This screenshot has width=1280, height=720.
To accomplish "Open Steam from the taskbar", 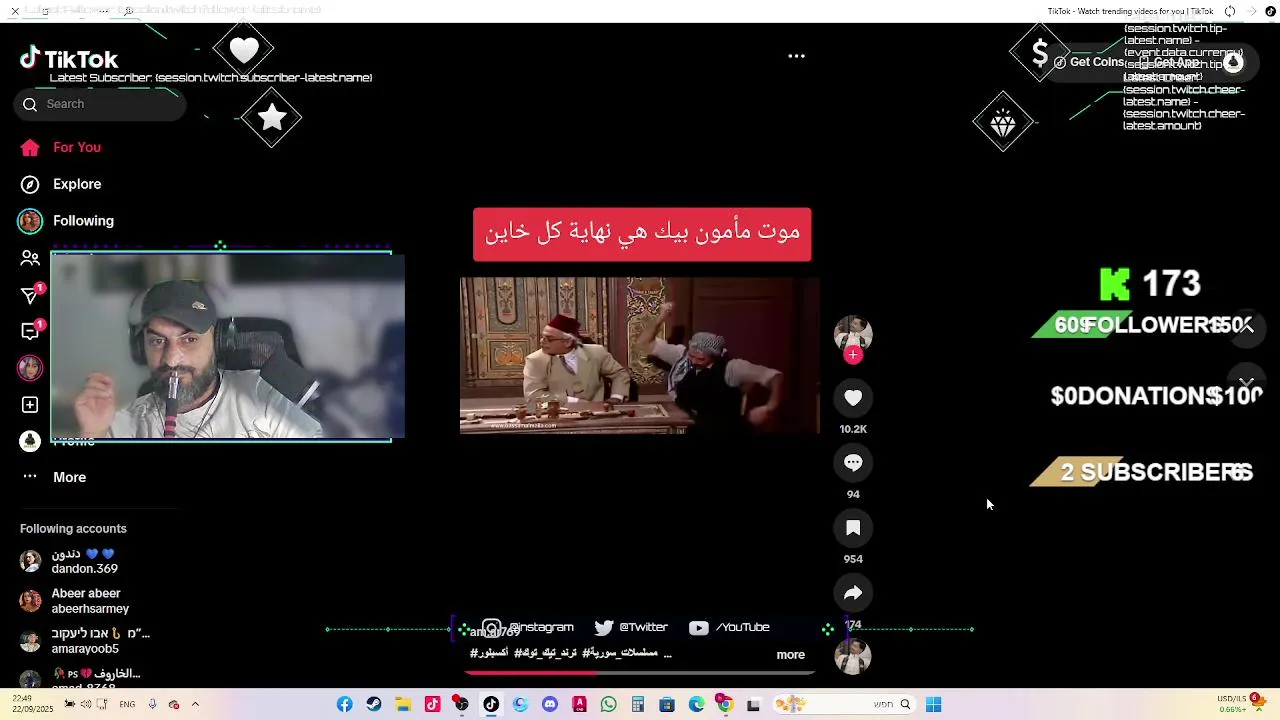I will (x=374, y=705).
